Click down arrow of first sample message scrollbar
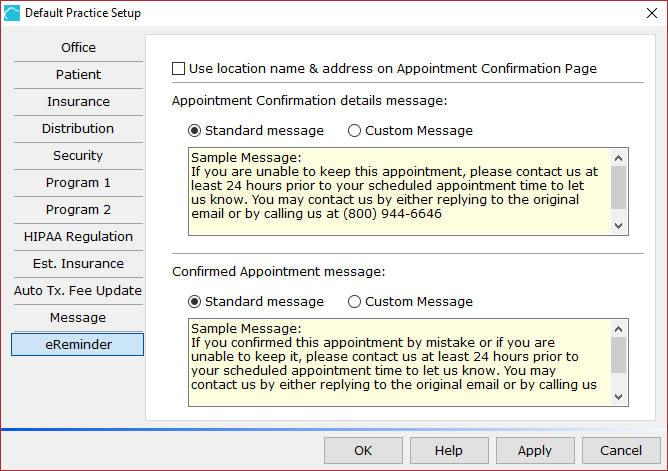 (619, 226)
